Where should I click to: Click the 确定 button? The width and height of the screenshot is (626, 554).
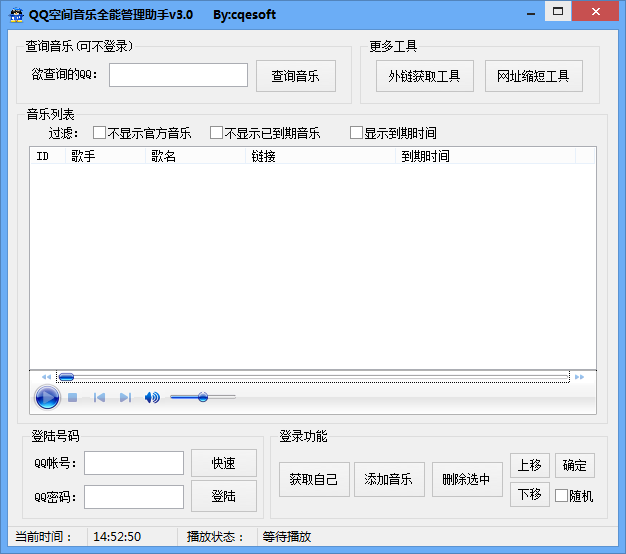pyautogui.click(x=575, y=465)
